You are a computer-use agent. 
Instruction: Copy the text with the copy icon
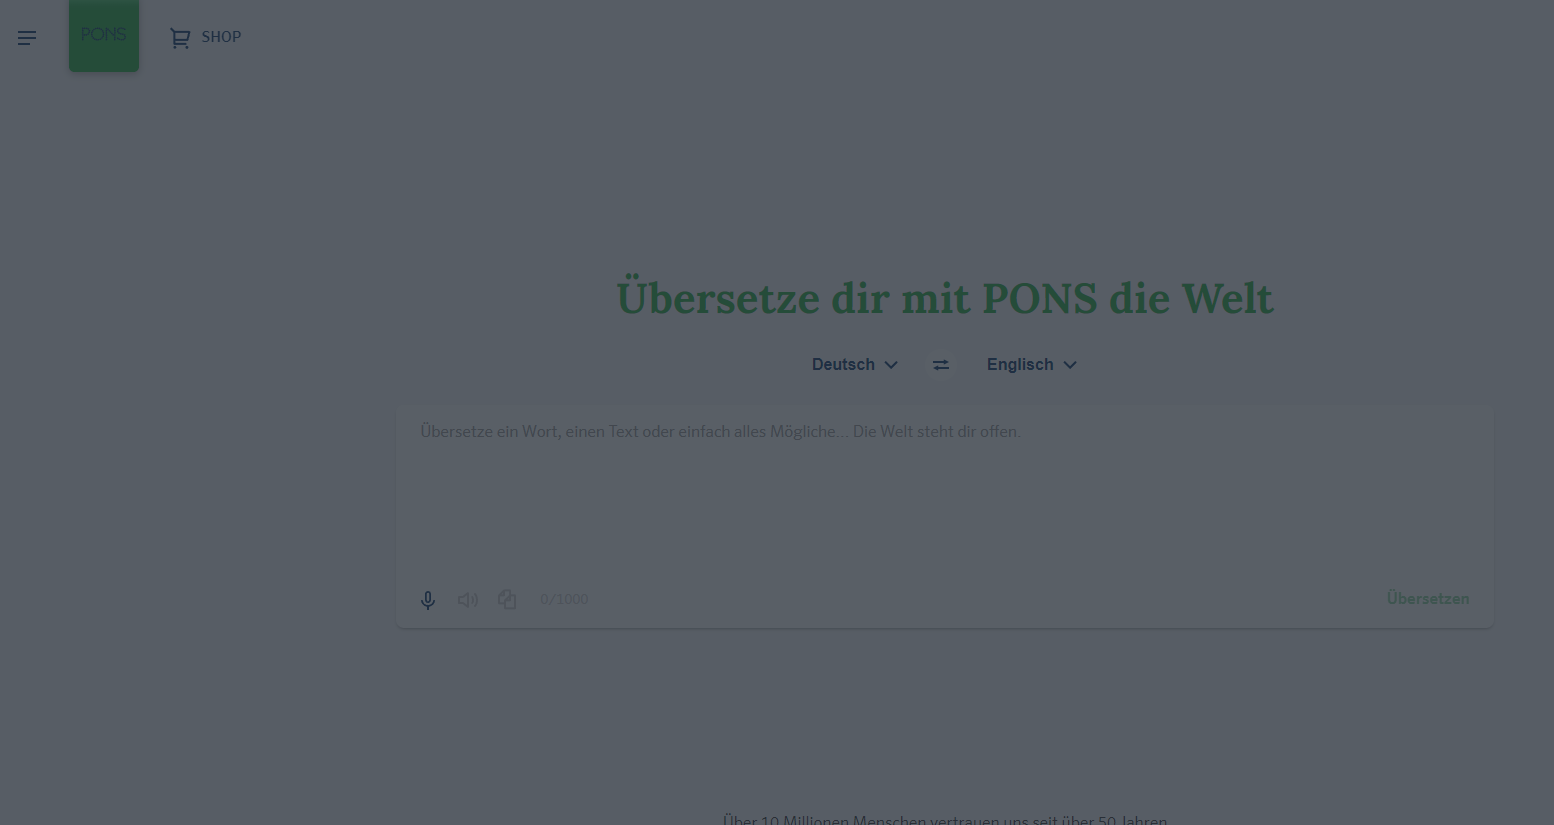point(507,599)
